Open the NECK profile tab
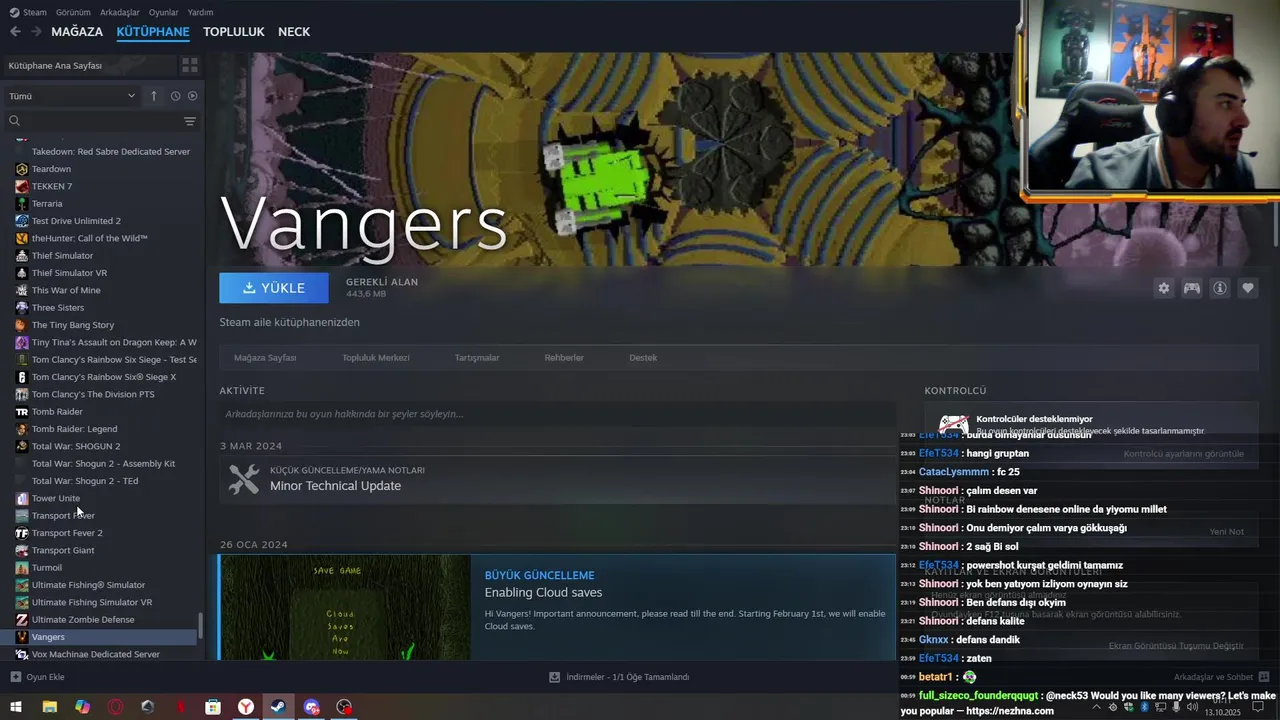This screenshot has height=720, width=1280. click(294, 32)
